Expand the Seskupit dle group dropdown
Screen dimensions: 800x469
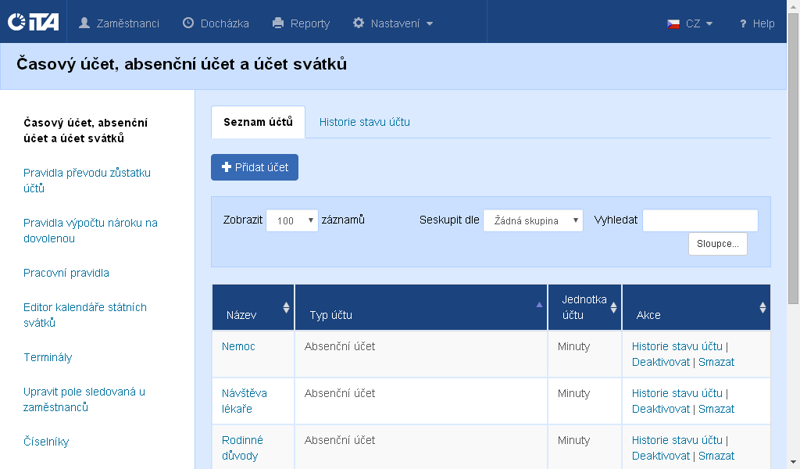click(x=533, y=220)
